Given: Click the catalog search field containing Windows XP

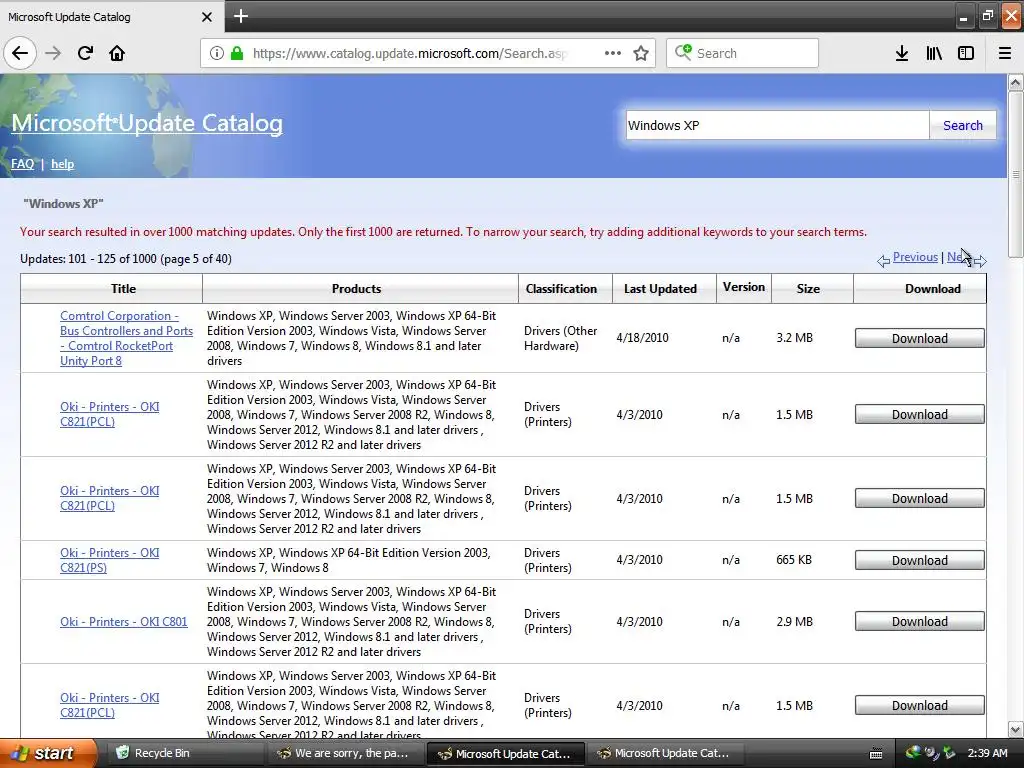Looking at the screenshot, I should tap(777, 125).
